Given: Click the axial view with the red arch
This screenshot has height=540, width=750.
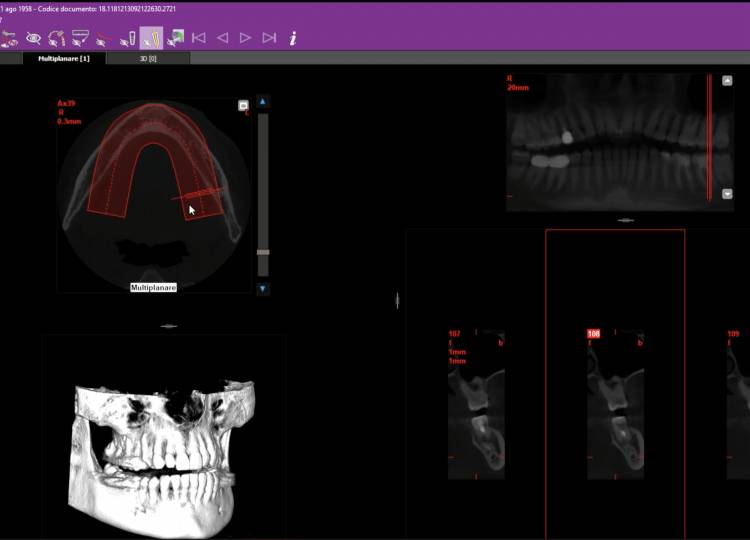Looking at the screenshot, I should (154, 195).
